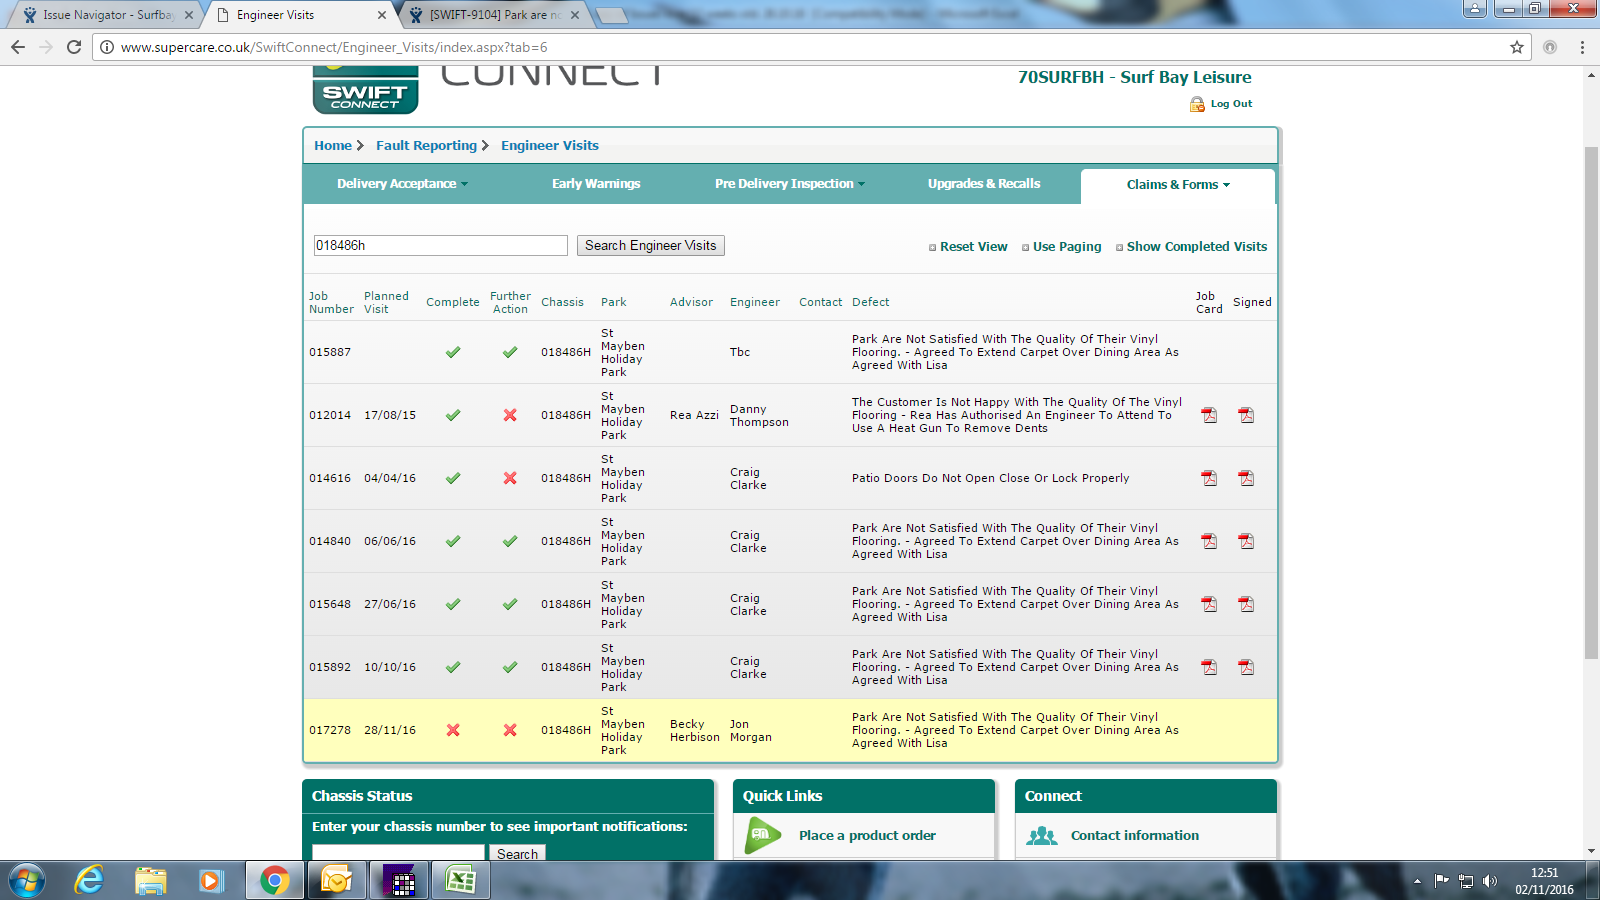Open Signed PDF for job 014616
Viewport: 1600px width, 900px height.
pos(1246,478)
